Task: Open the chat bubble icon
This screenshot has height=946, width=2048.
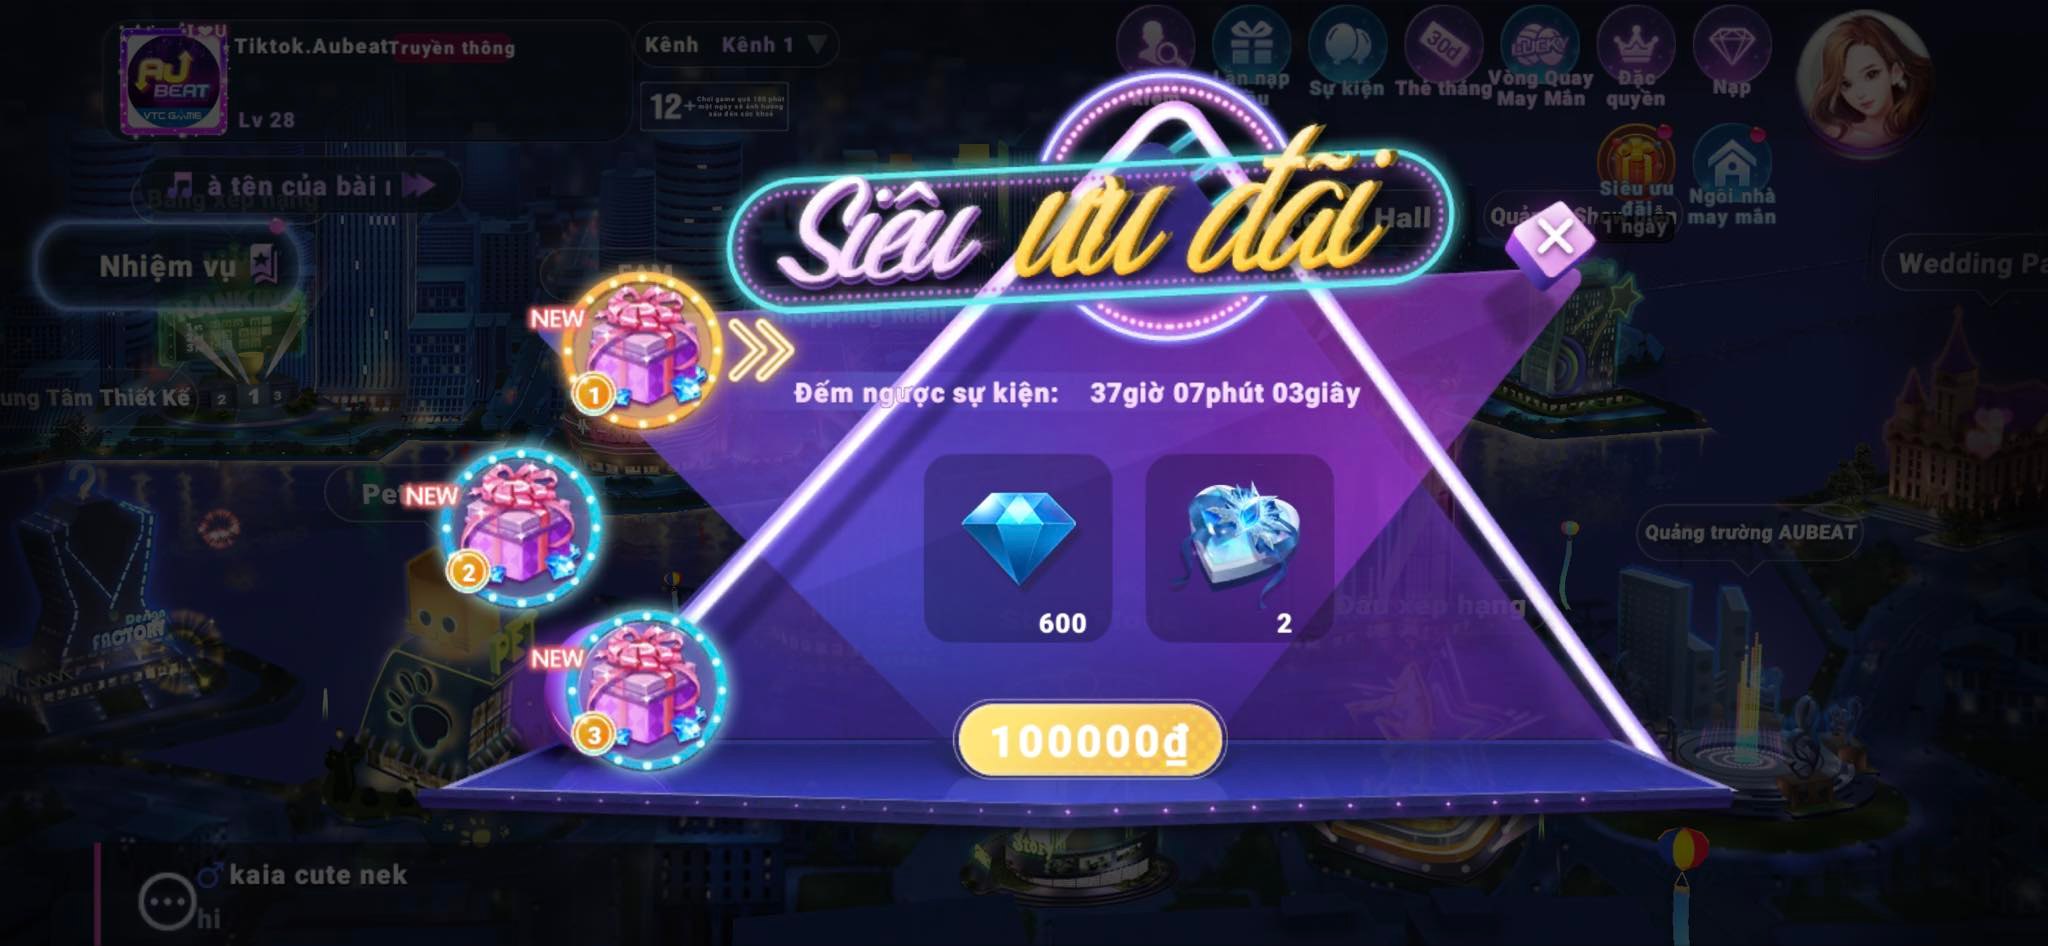Action: click(166, 902)
